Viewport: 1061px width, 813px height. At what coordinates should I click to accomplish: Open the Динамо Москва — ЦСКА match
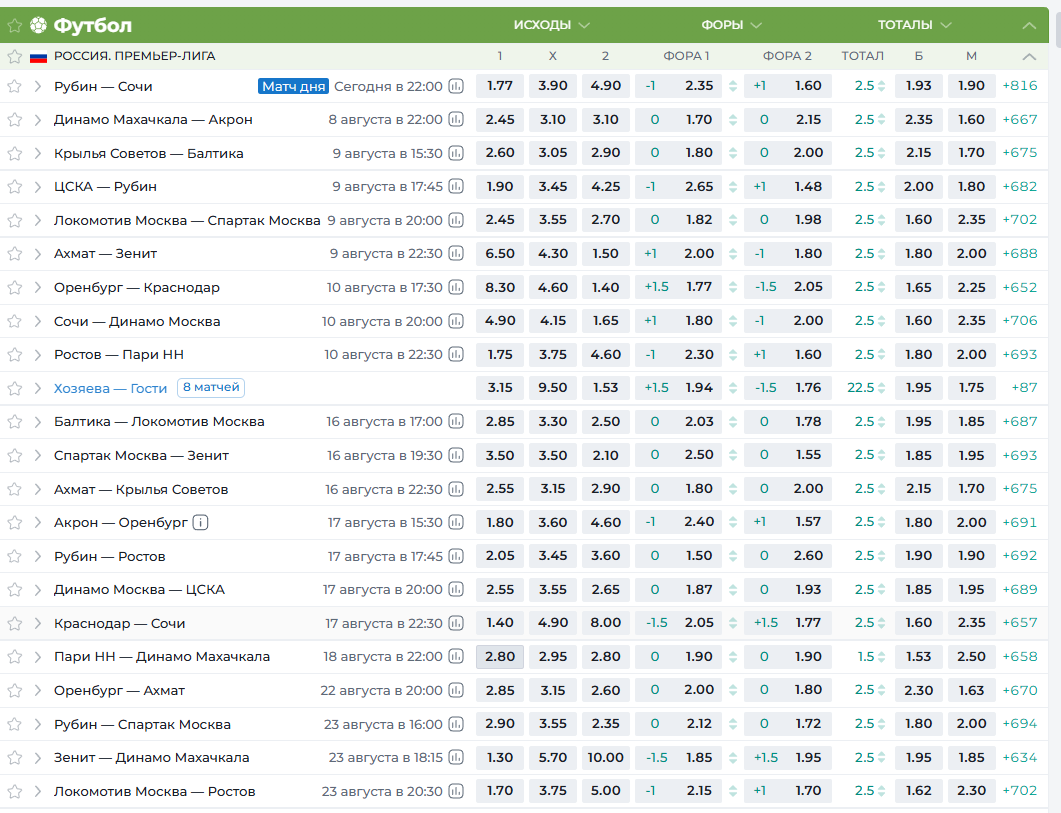(x=139, y=590)
